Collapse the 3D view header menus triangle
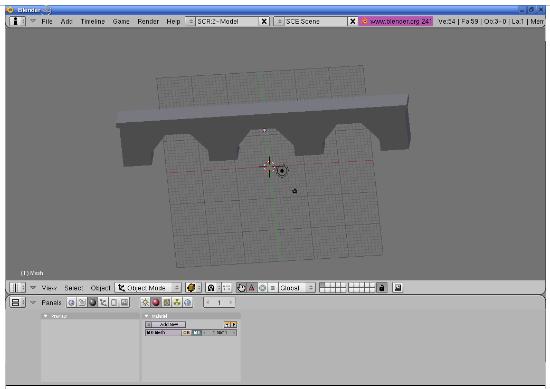The image size is (550, 389). click(x=33, y=287)
